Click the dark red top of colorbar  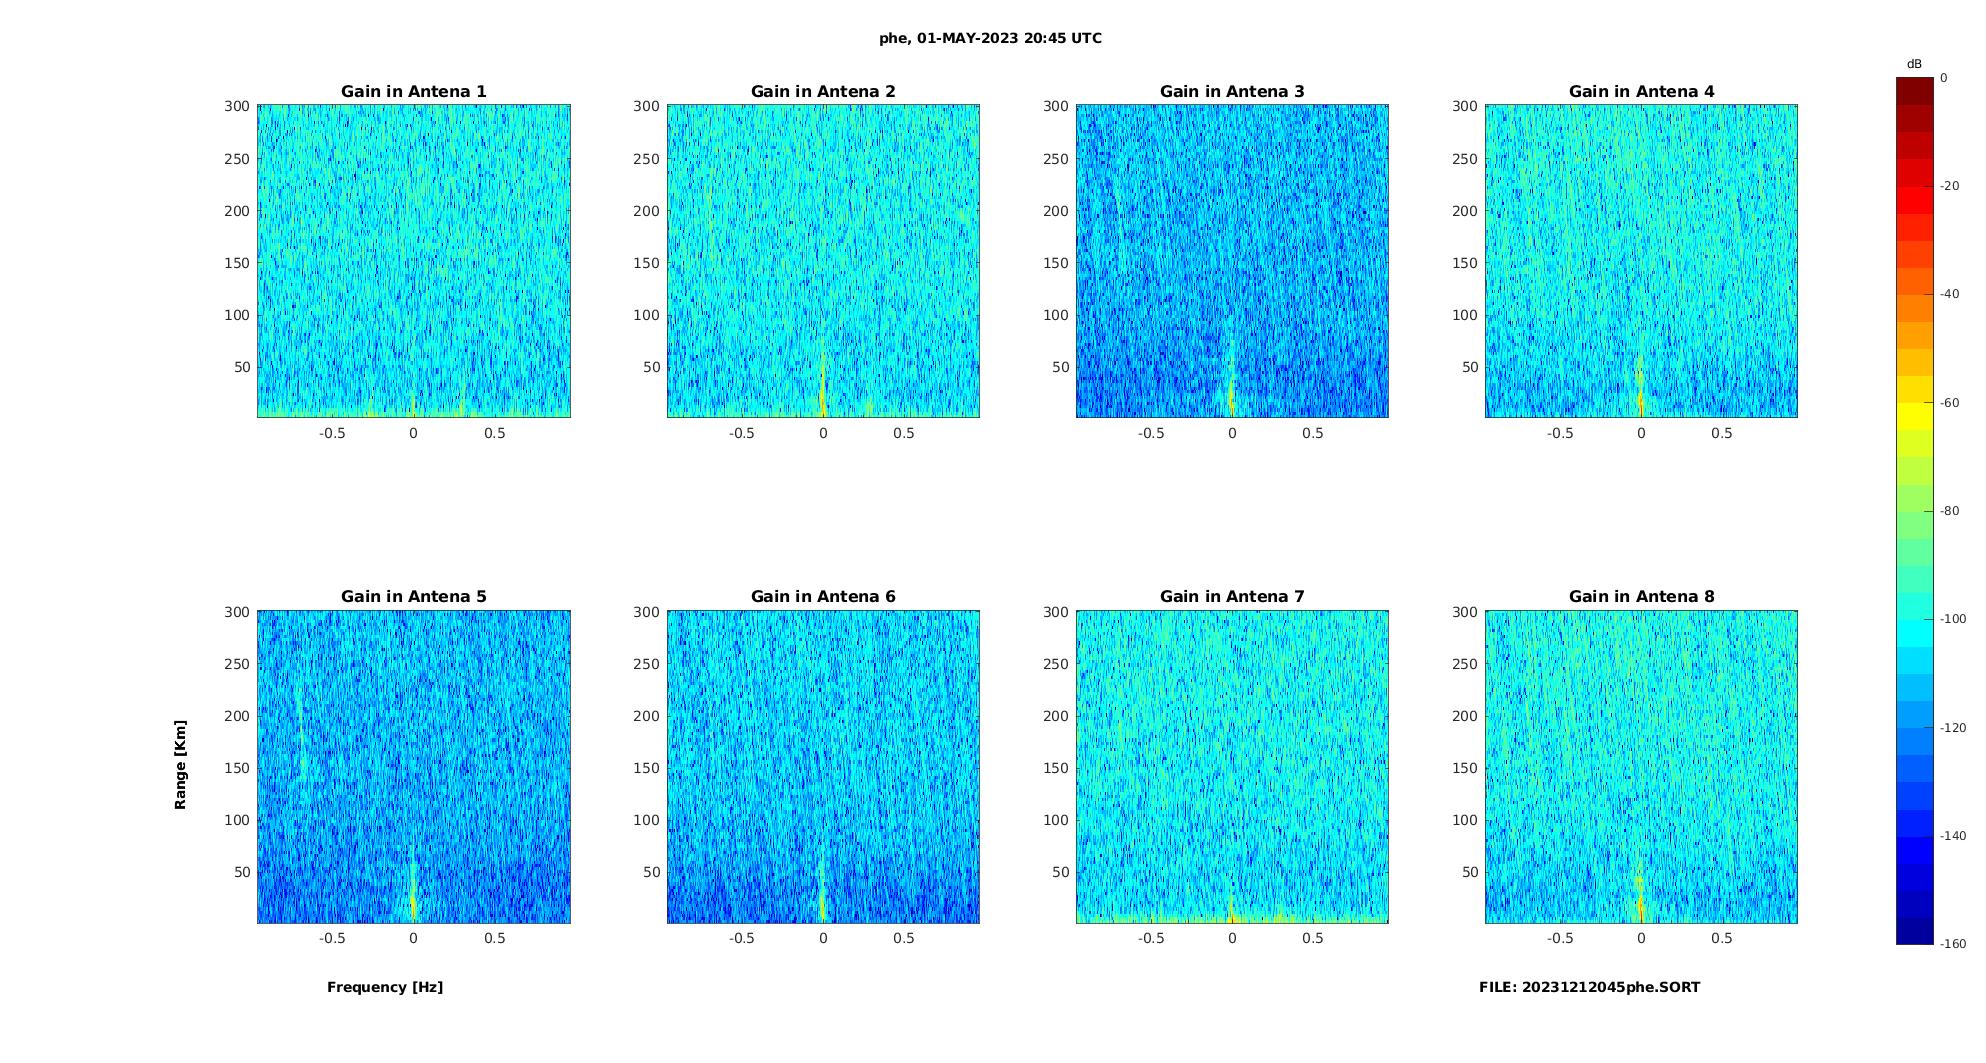tap(1914, 91)
